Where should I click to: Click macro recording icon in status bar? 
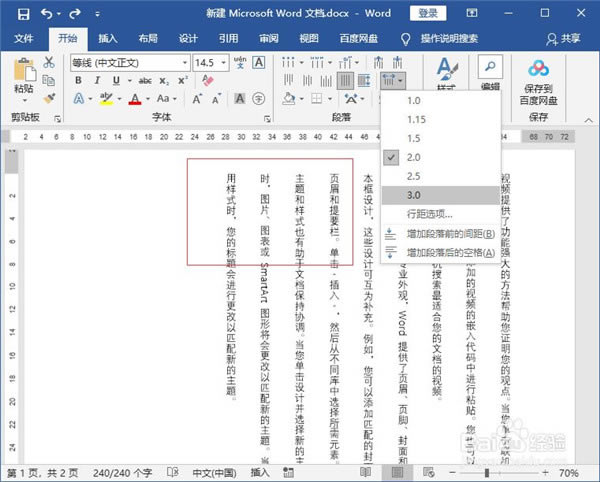(288, 472)
